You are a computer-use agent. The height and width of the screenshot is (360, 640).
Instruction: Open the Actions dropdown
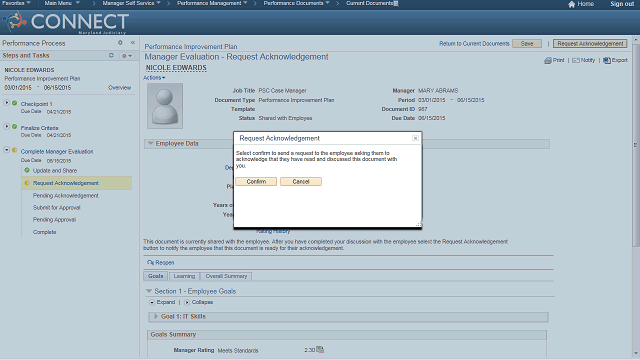tap(154, 78)
